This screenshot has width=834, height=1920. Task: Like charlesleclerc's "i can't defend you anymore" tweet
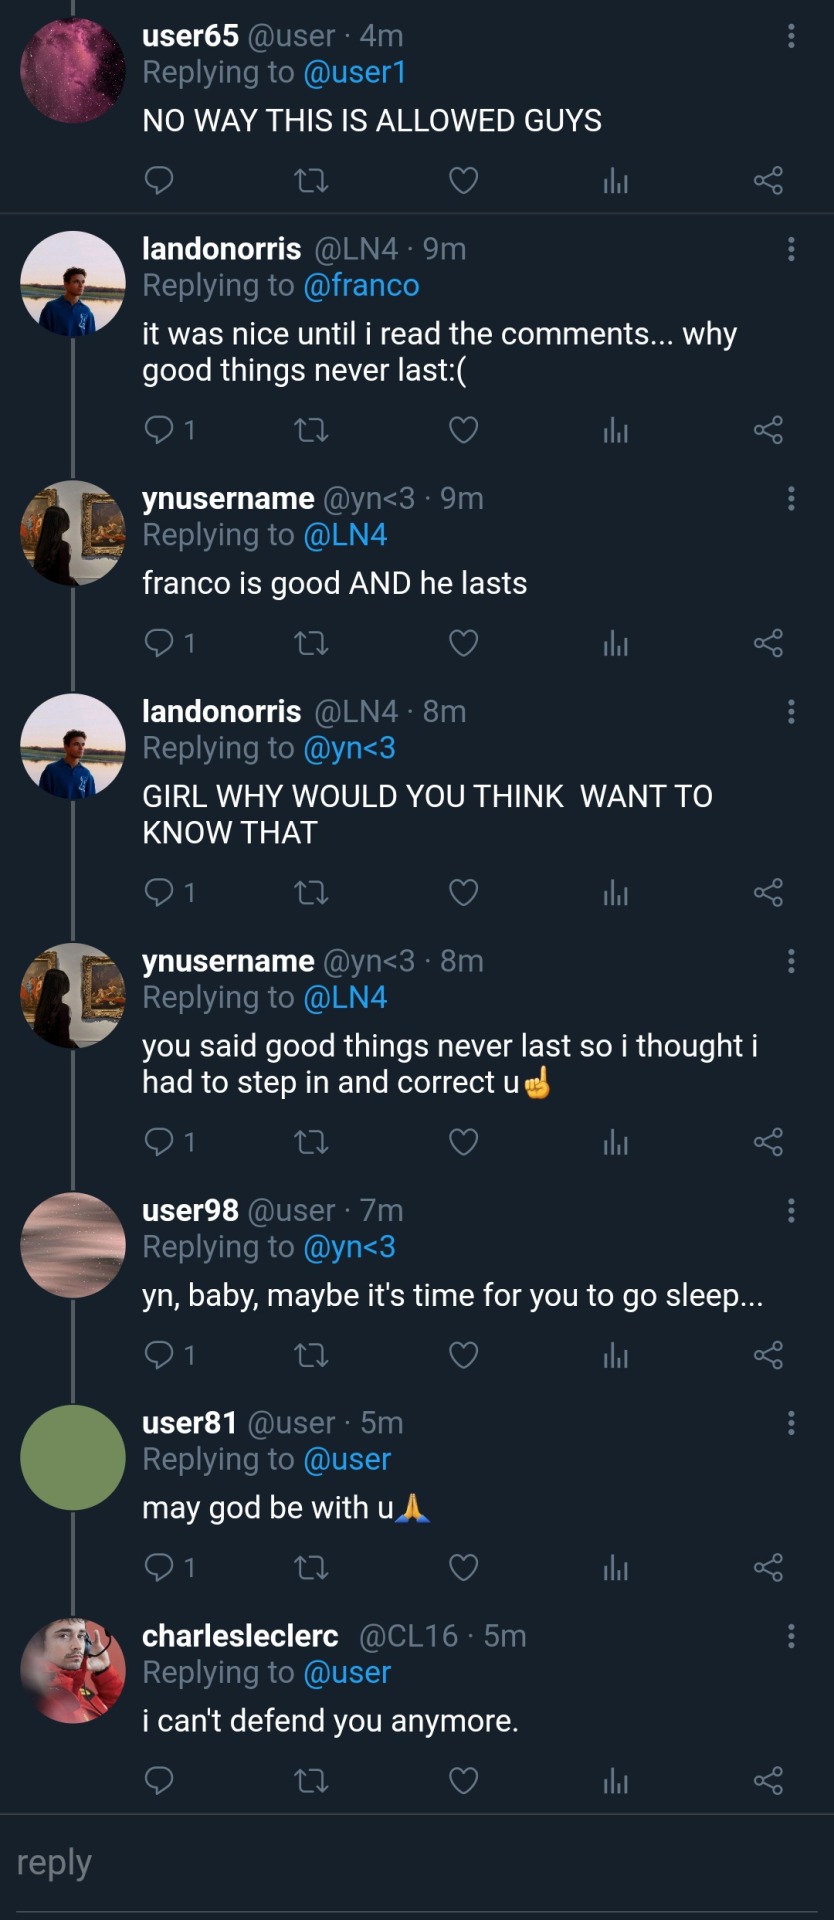point(463,1781)
